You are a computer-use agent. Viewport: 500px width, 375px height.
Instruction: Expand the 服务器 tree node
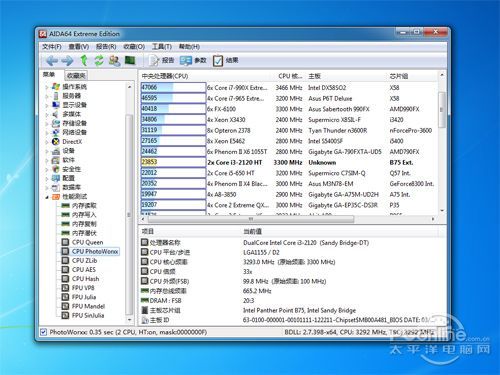click(x=47, y=96)
